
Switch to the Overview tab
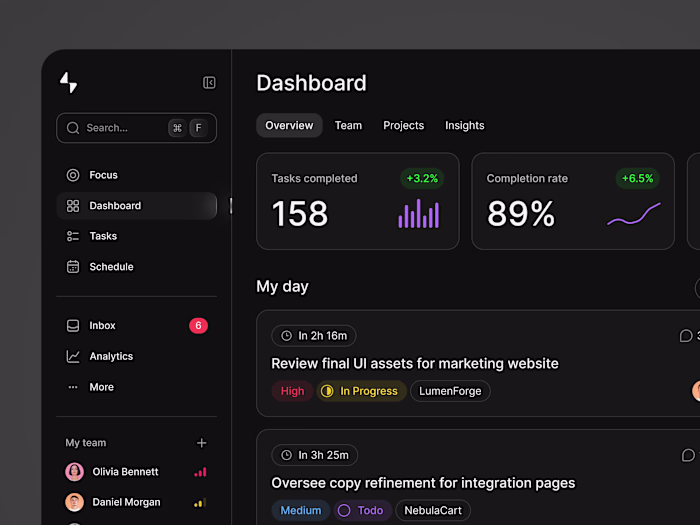tap(289, 125)
